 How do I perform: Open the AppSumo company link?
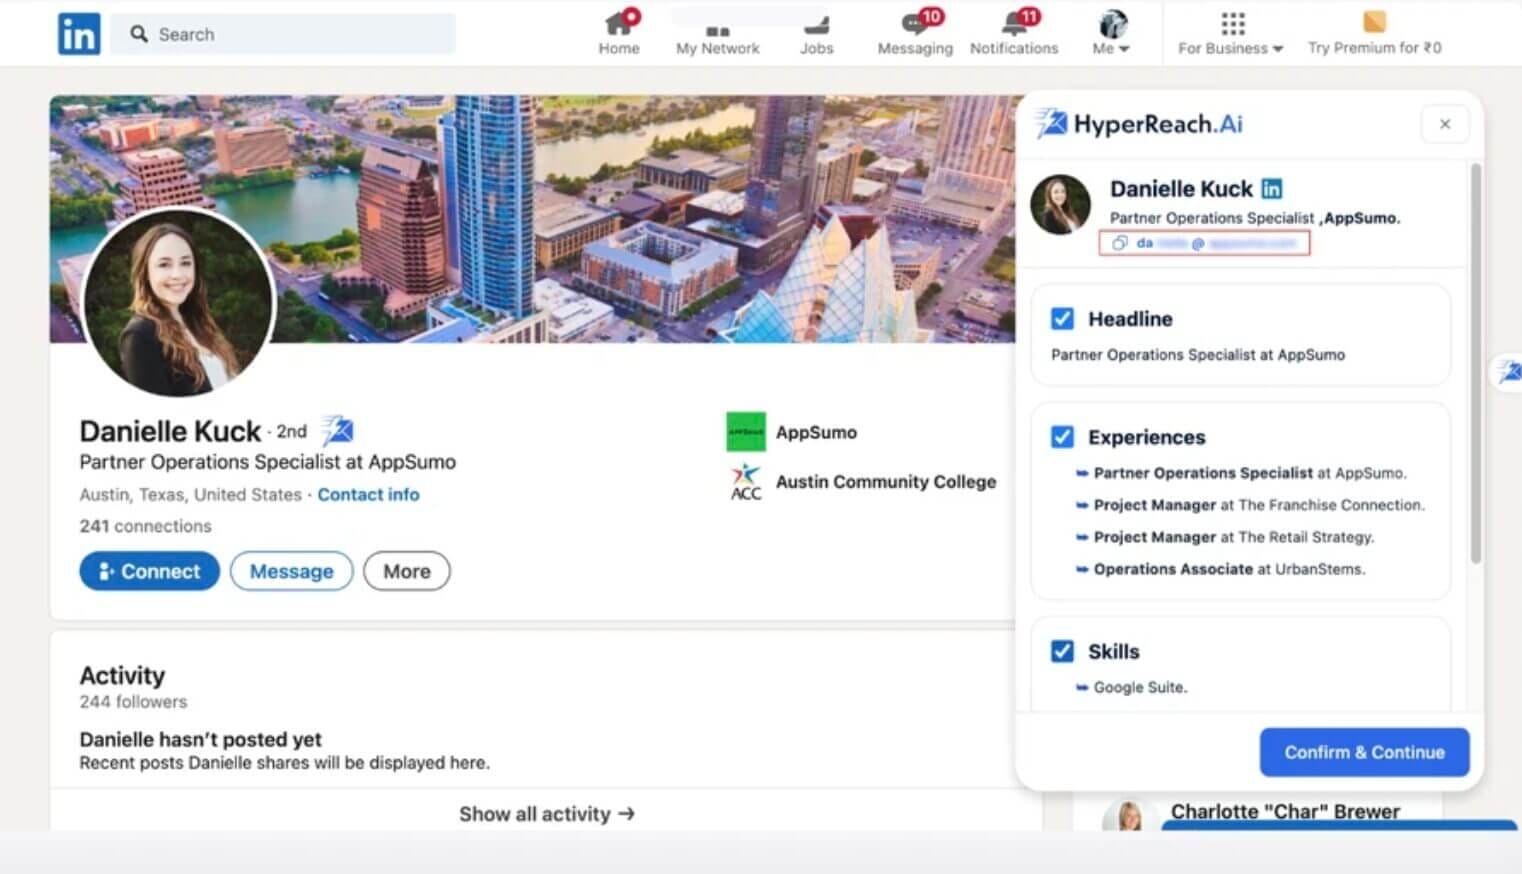816,432
